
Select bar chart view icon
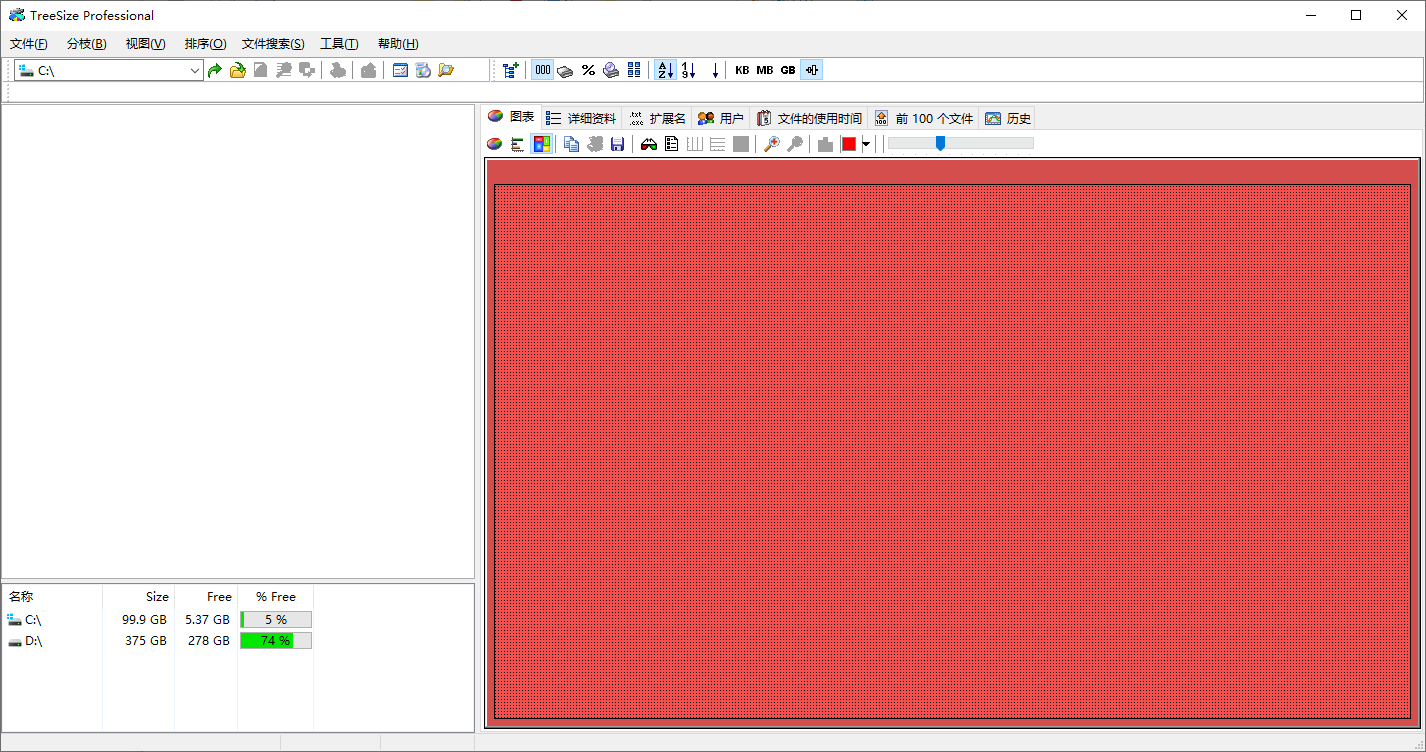pyautogui.click(x=518, y=144)
